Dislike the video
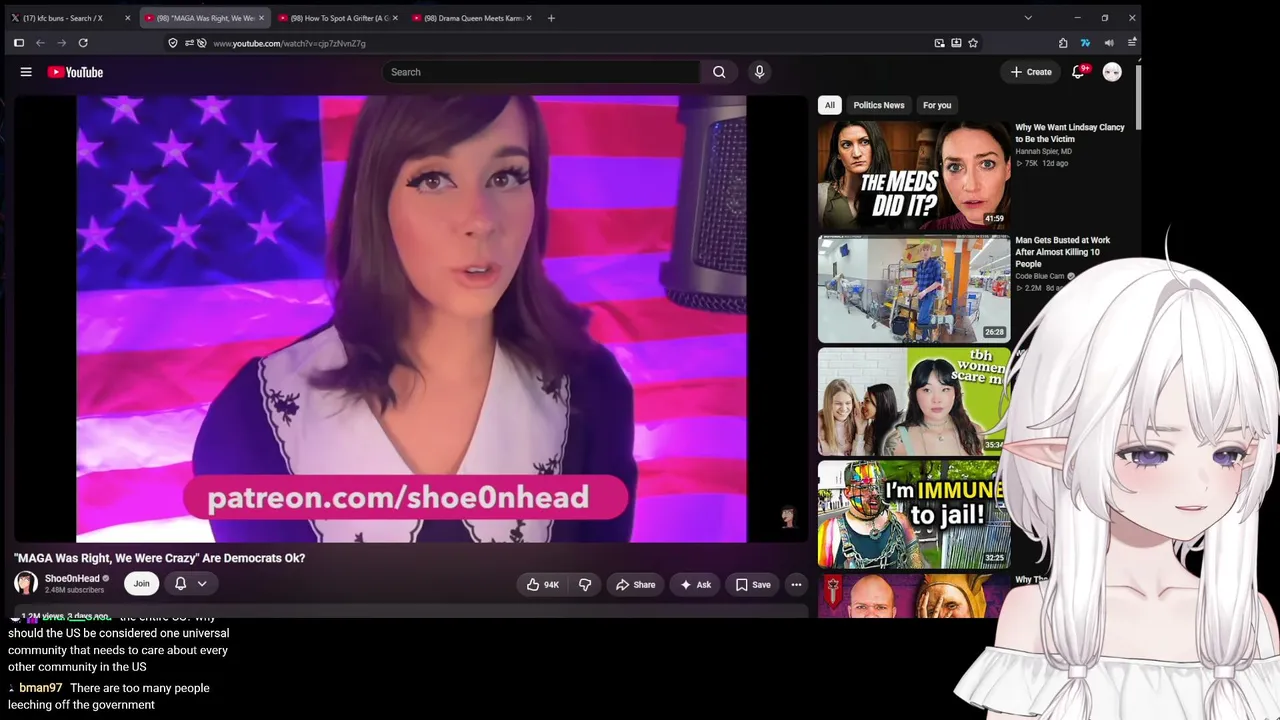Screen dimensions: 1280x720 (585, 585)
